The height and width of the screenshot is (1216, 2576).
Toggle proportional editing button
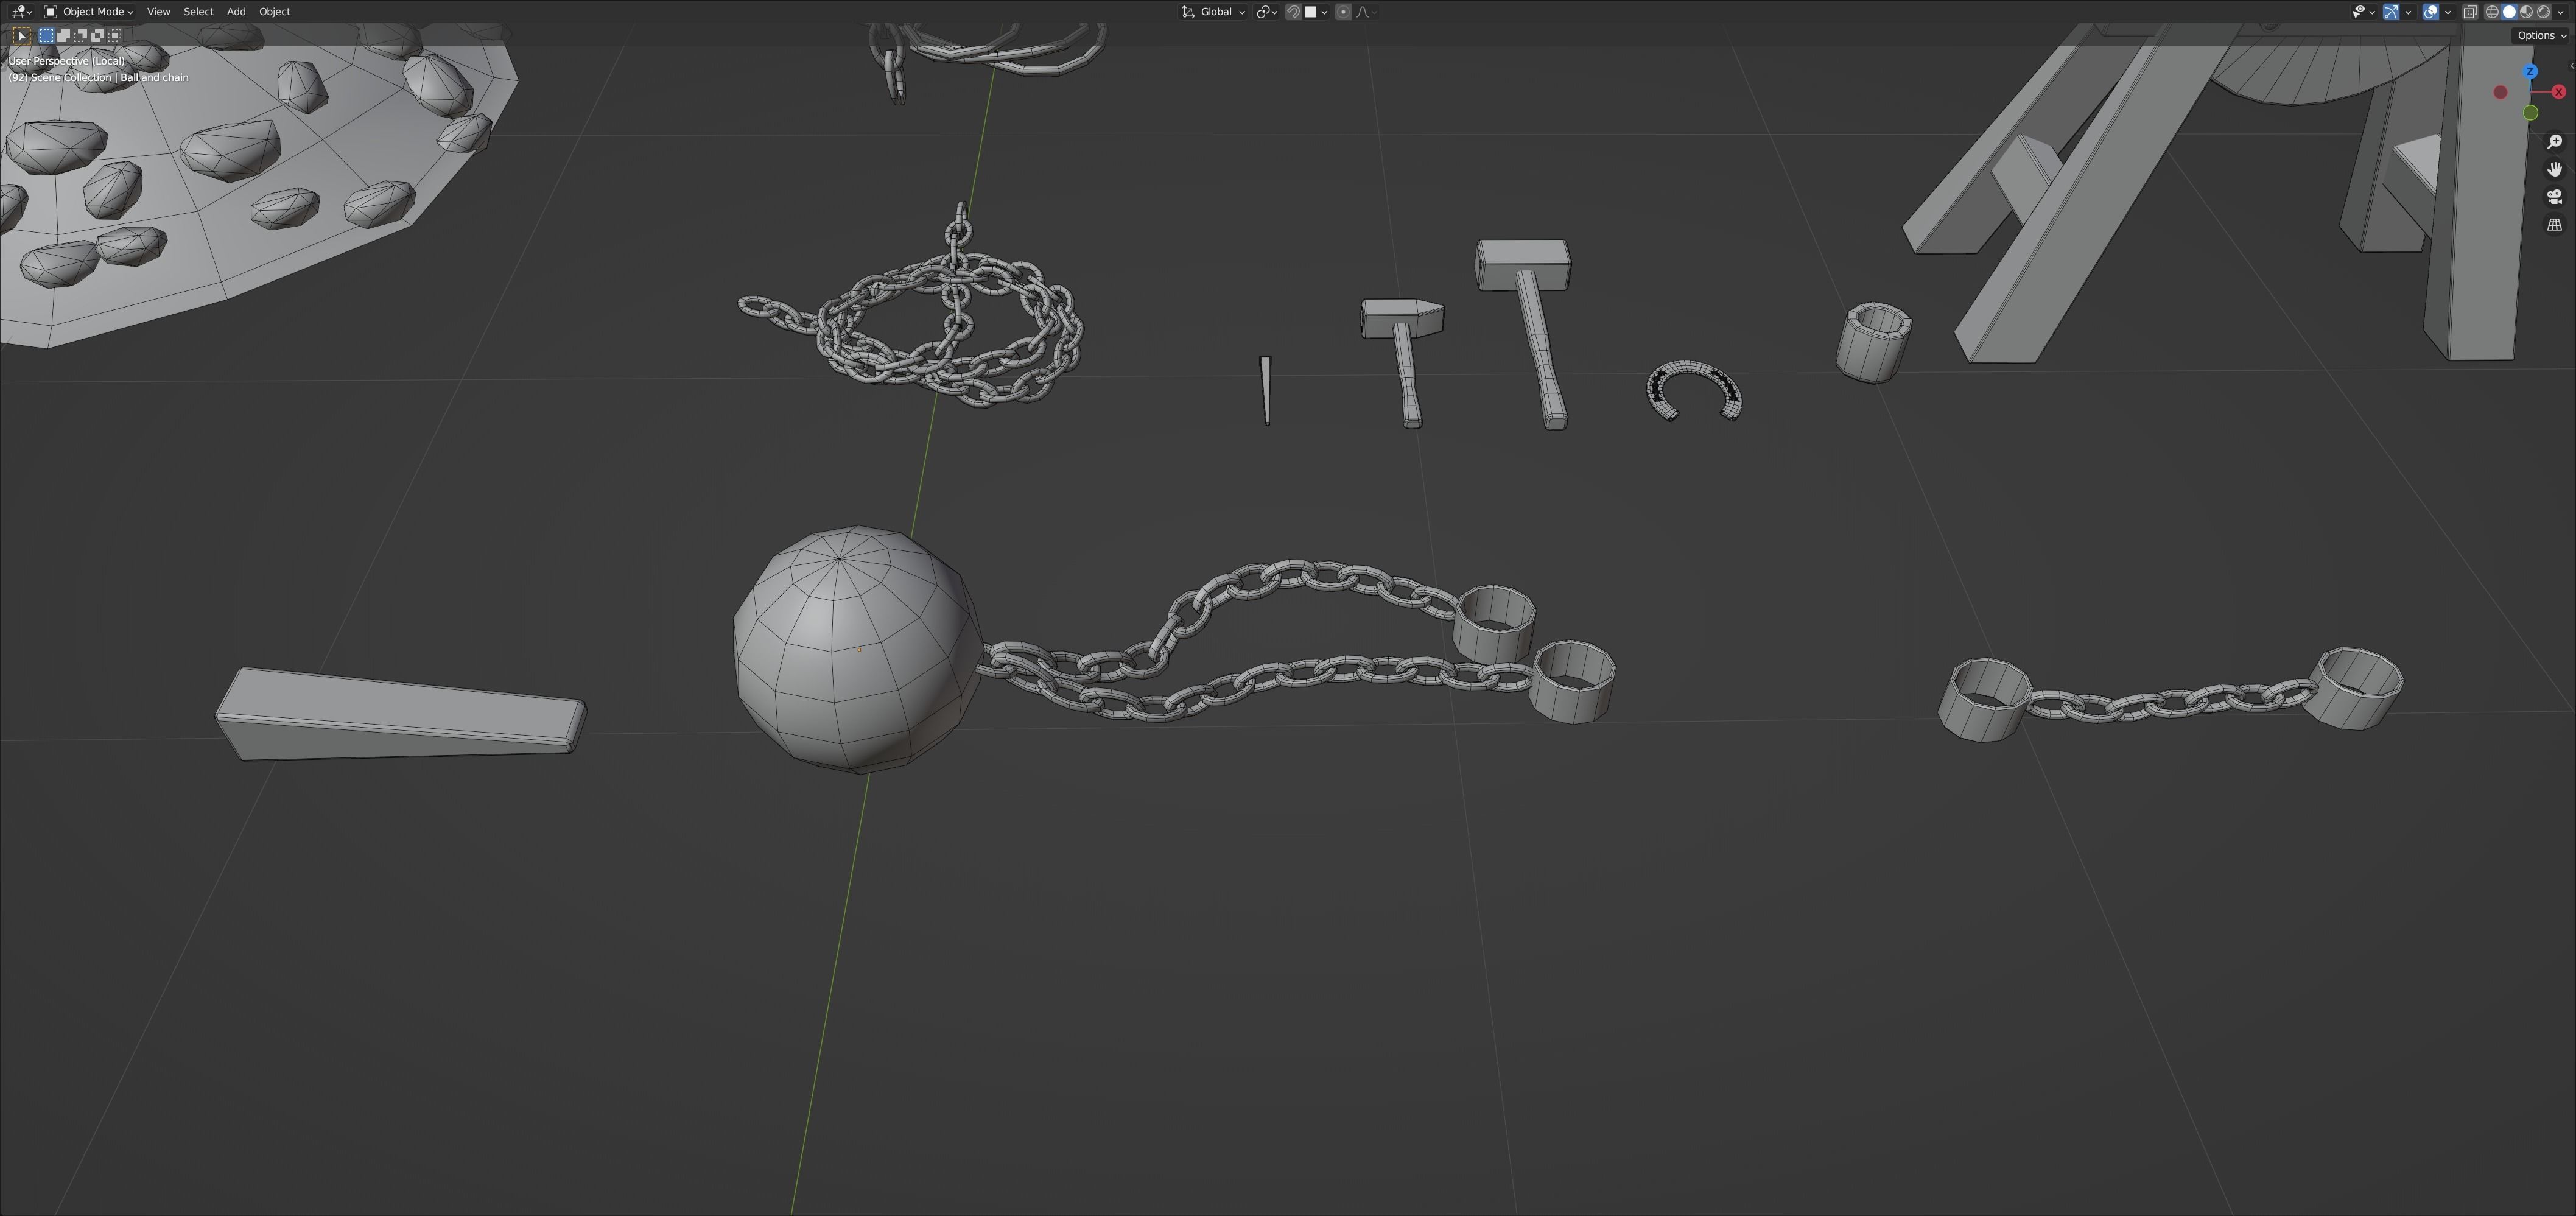(1343, 12)
